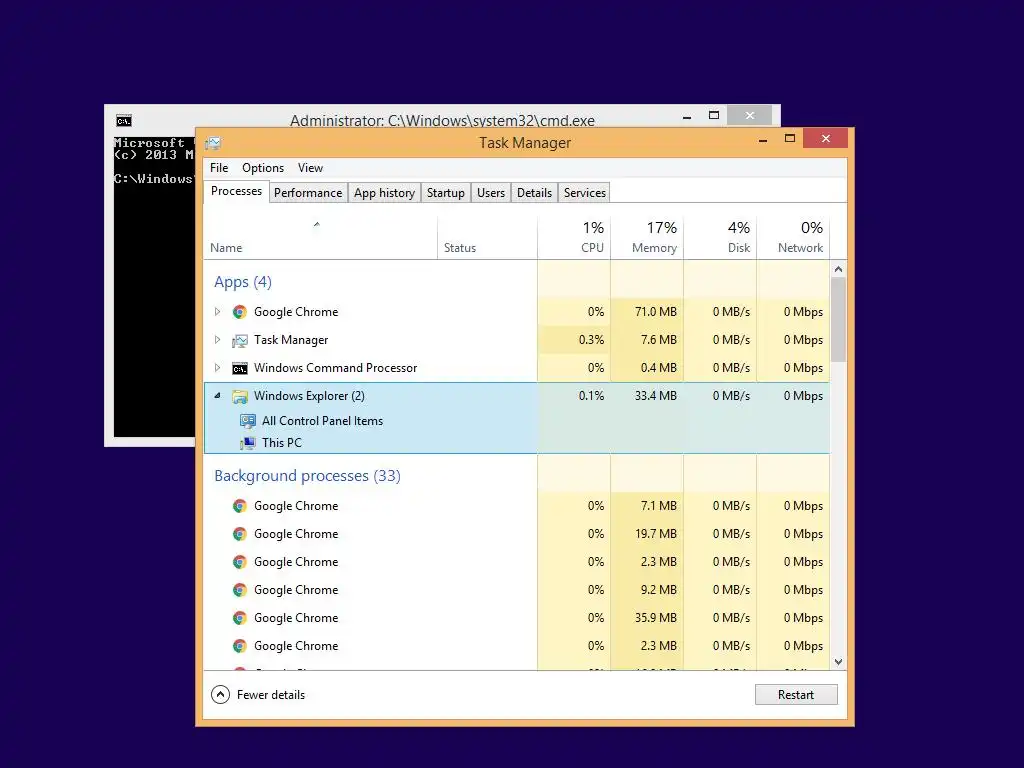Click Chrome icon in the 7.1 MB row
Viewport: 1024px width, 768px height.
click(240, 506)
